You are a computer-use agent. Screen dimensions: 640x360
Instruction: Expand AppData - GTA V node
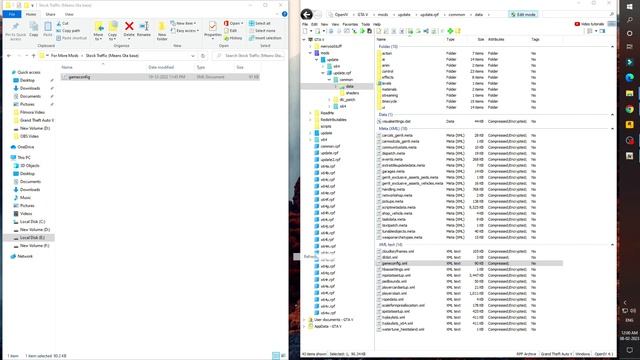(304, 327)
